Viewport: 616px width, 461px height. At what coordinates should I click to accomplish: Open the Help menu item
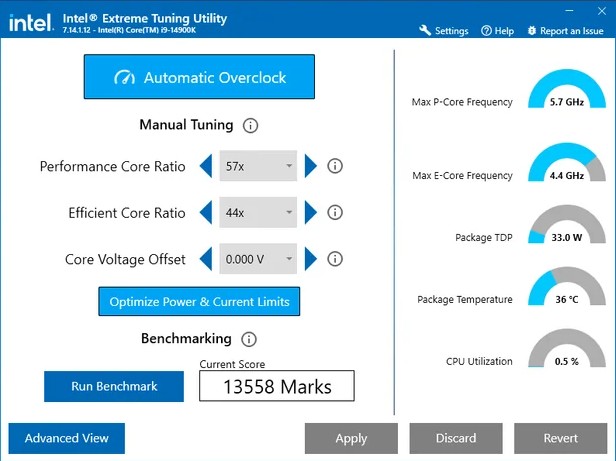coord(497,31)
